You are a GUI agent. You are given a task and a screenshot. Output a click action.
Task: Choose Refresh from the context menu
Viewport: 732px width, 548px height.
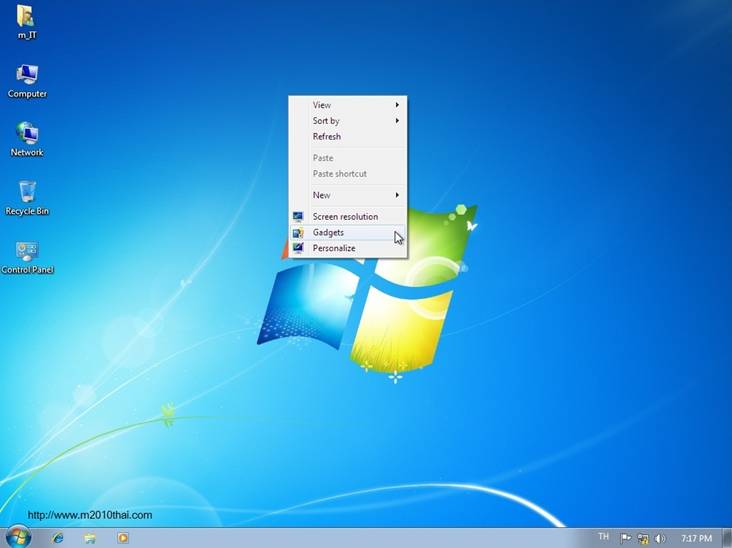(348, 136)
